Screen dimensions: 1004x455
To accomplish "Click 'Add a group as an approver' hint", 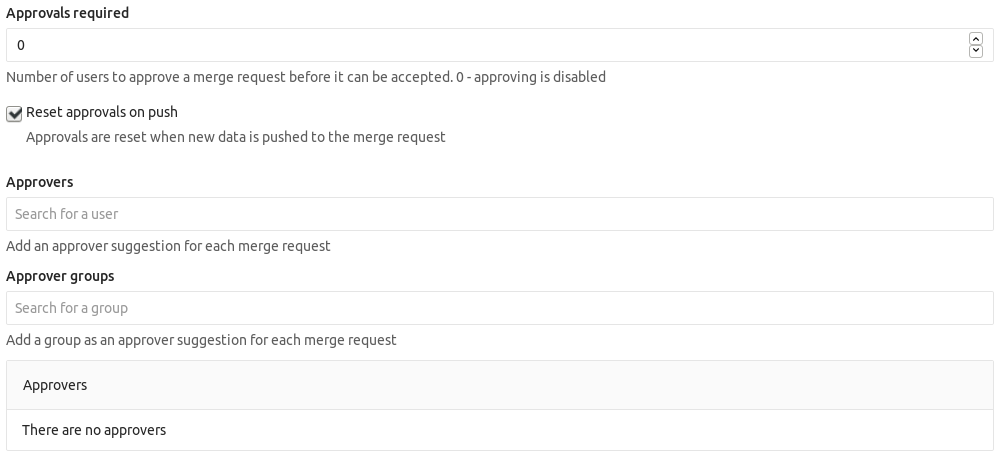I will click(x=201, y=340).
